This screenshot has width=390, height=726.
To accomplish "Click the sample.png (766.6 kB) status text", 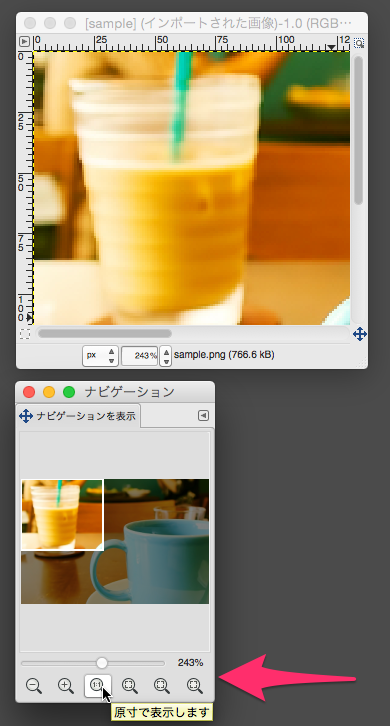I will (x=224, y=355).
